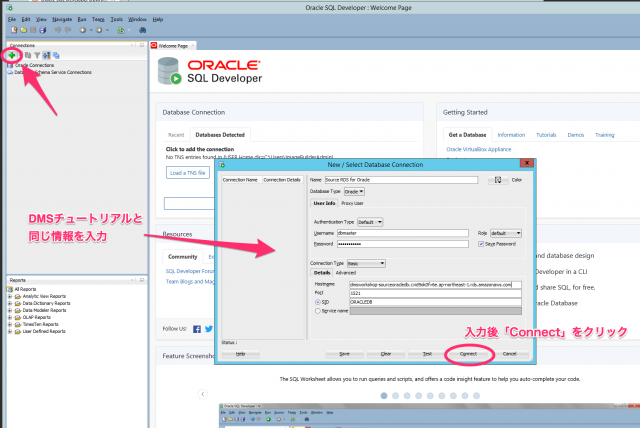
Task: Click the Connect button in dialog
Action: (468, 354)
